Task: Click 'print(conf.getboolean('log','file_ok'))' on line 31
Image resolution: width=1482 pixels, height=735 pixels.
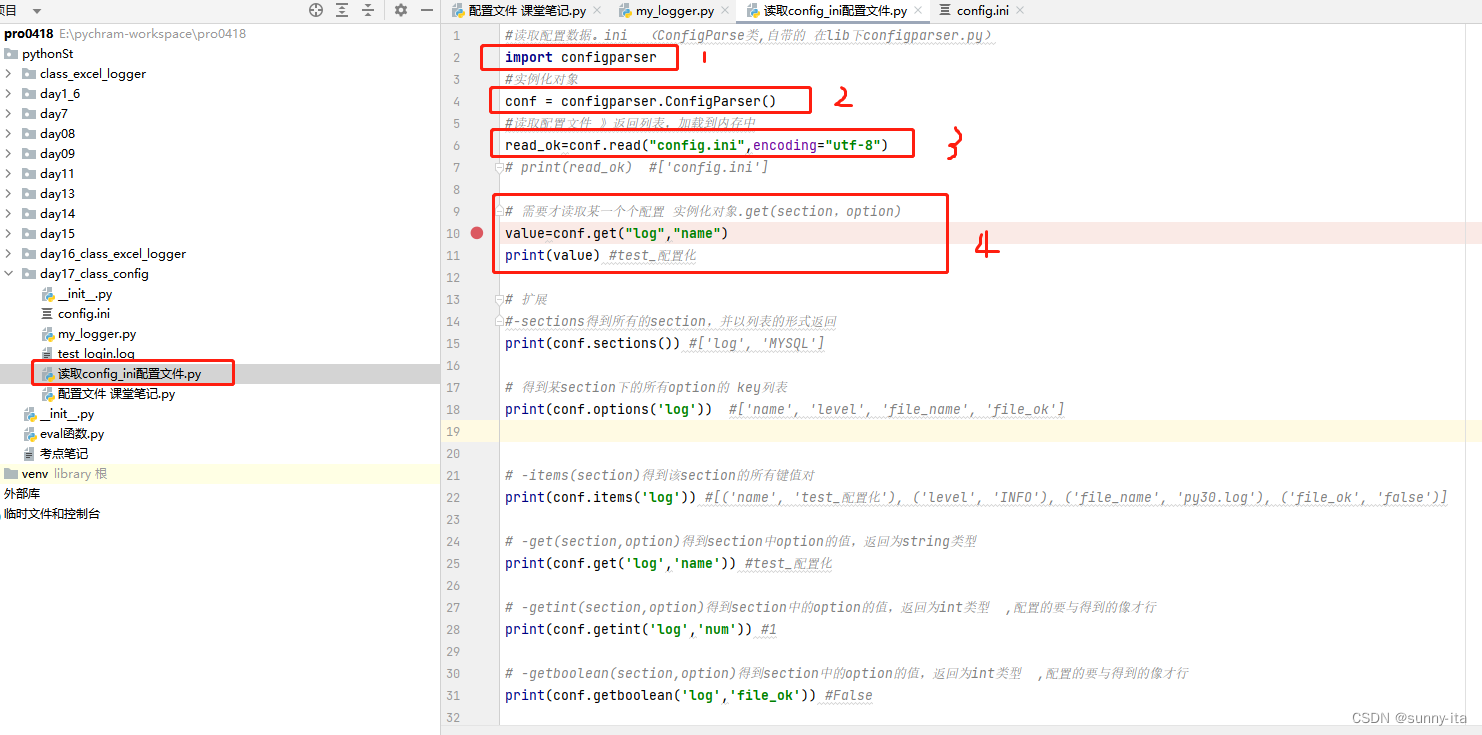Action: [661, 695]
